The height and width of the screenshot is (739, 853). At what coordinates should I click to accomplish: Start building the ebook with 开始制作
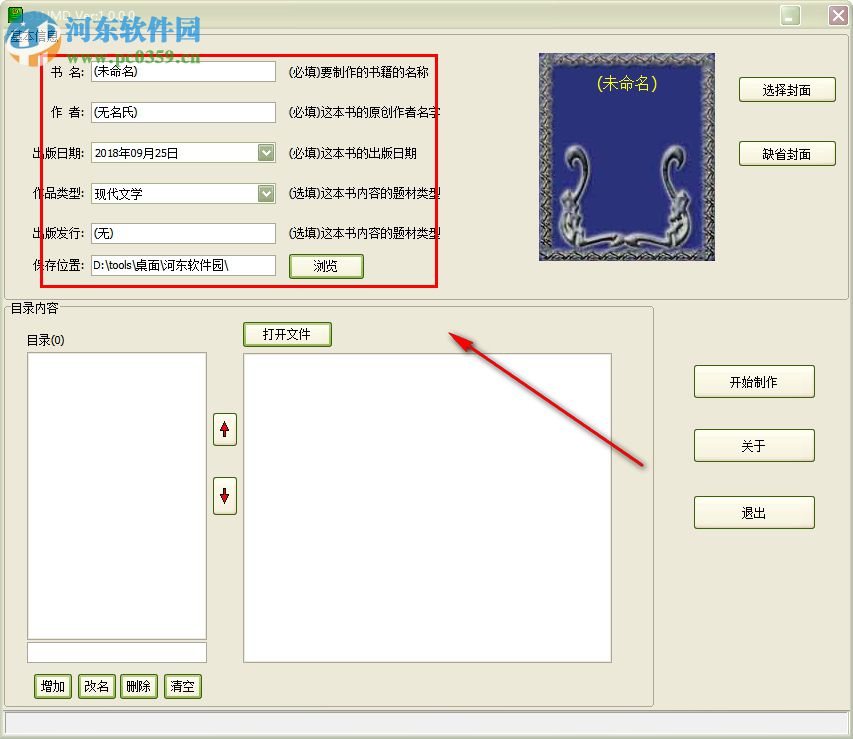pos(754,381)
